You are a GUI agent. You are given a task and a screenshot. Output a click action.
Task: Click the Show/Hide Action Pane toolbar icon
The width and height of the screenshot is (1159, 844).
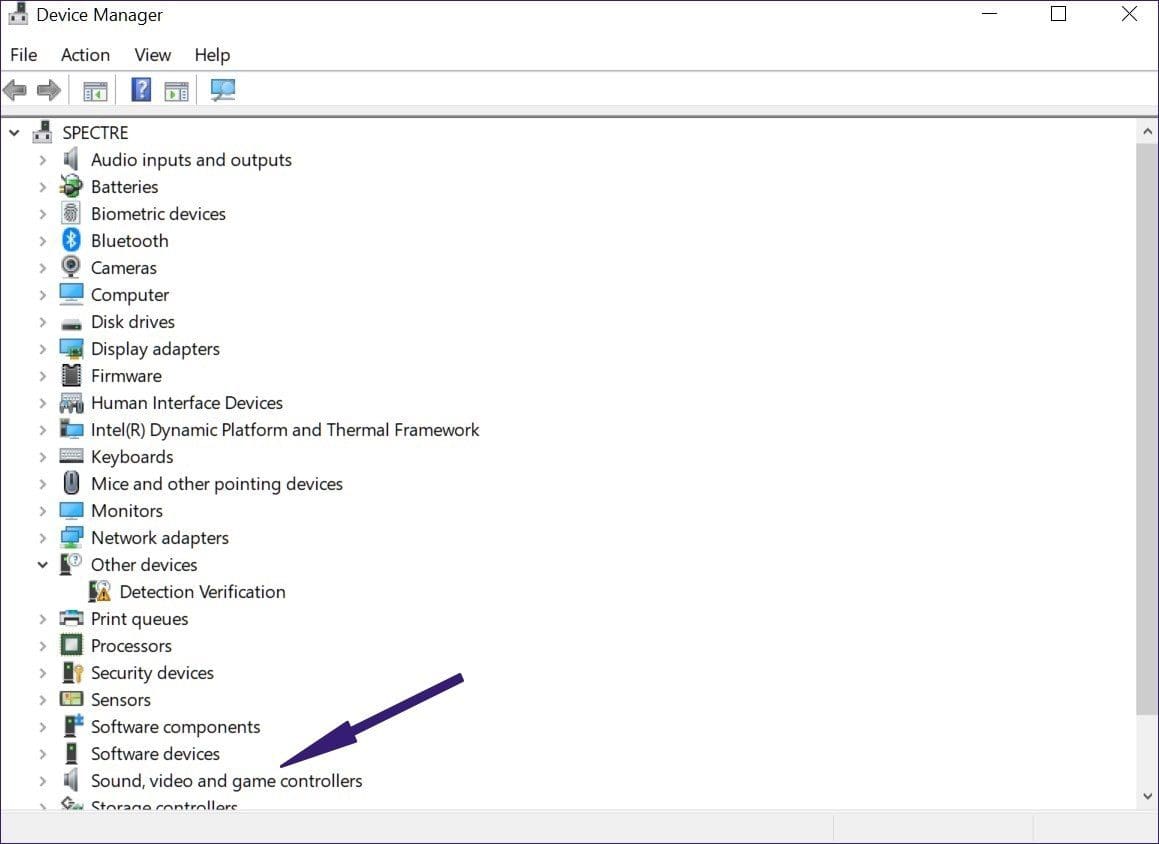[177, 92]
